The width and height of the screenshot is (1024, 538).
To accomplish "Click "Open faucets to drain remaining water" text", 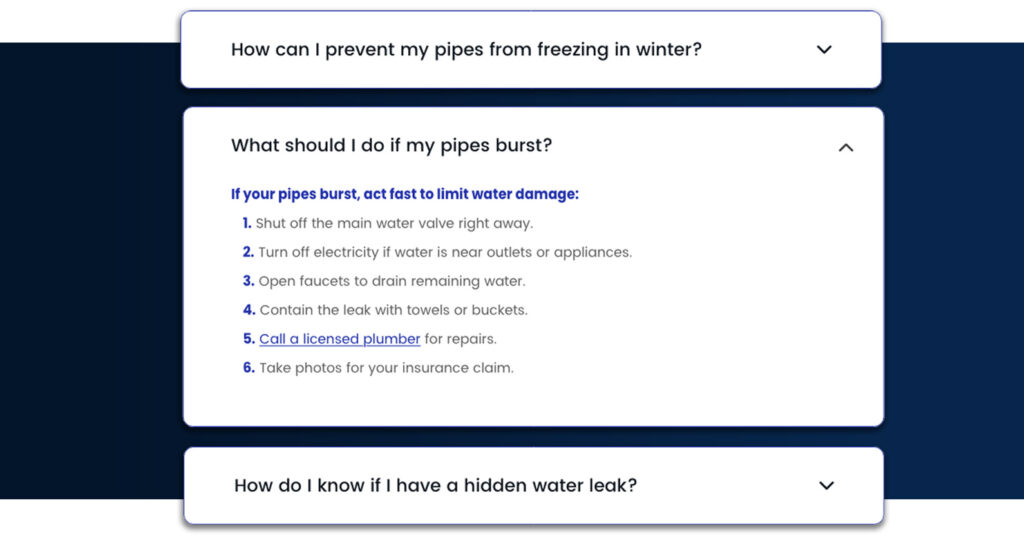I will (391, 281).
